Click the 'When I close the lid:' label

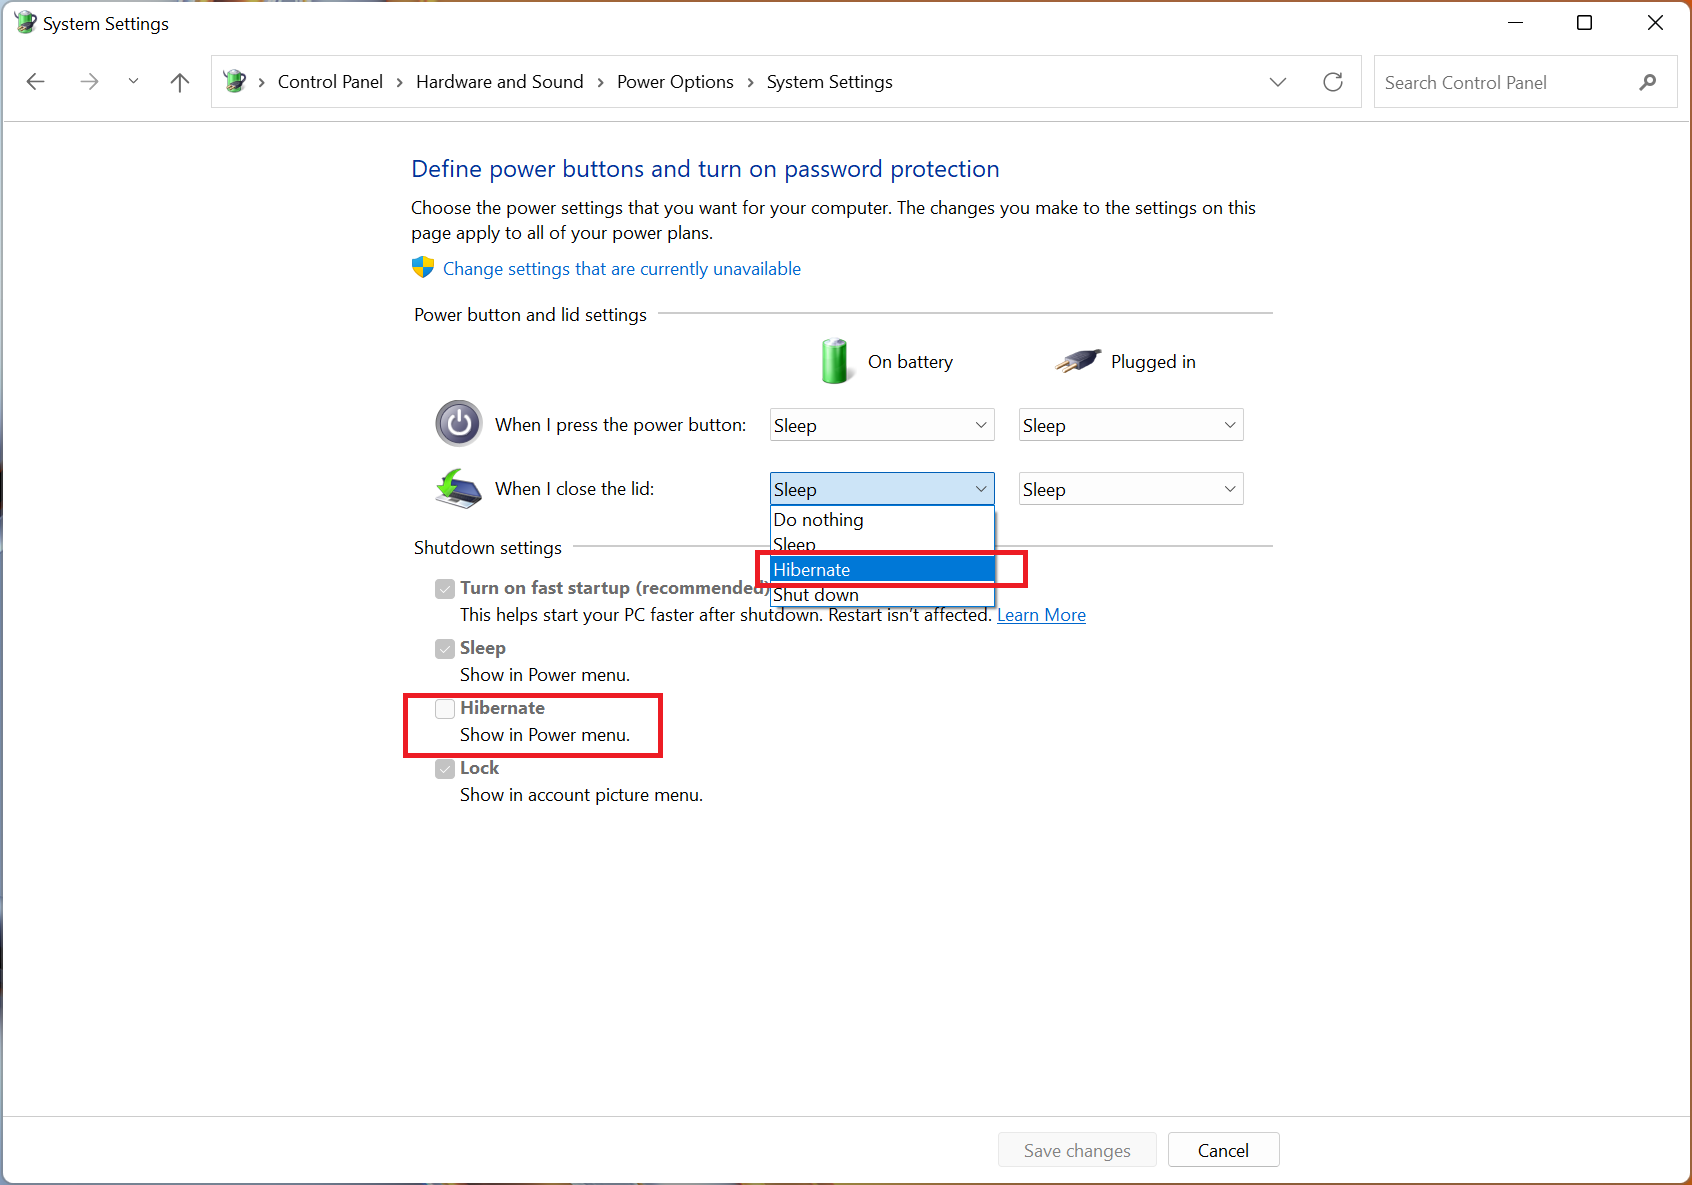pyautogui.click(x=575, y=489)
